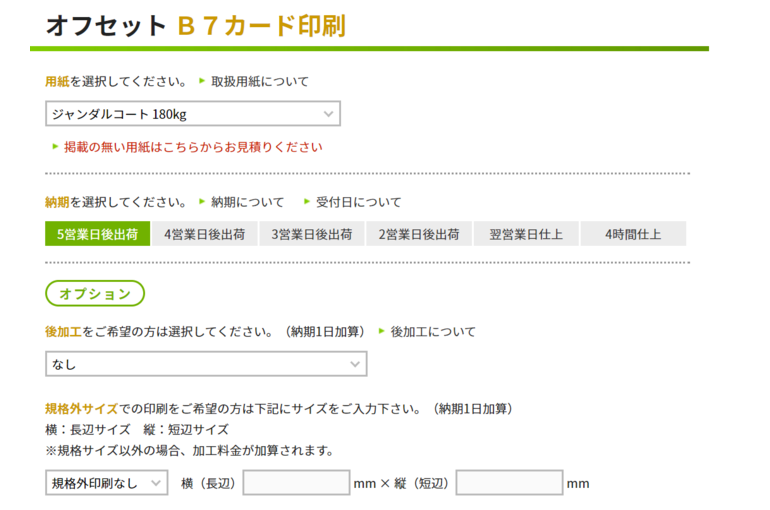Open the 納期について link
The width and height of the screenshot is (770, 510).
247,202
